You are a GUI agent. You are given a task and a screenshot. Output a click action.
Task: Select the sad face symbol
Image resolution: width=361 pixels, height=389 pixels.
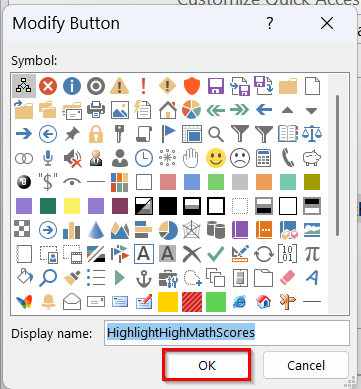coord(240,158)
